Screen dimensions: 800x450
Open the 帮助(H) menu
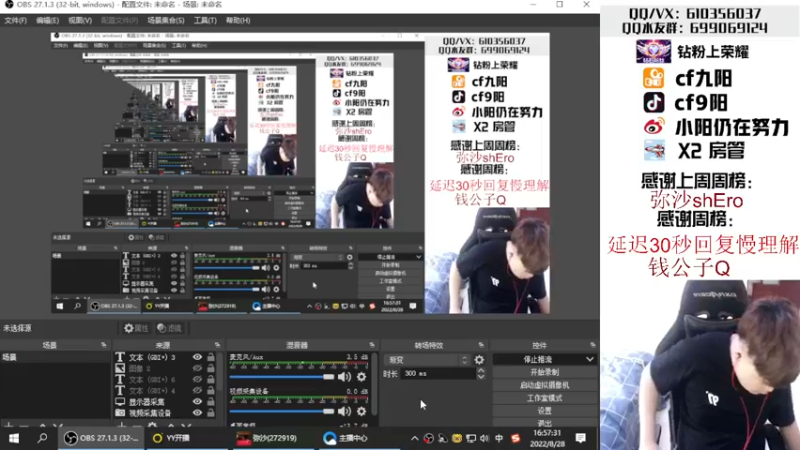click(238, 20)
